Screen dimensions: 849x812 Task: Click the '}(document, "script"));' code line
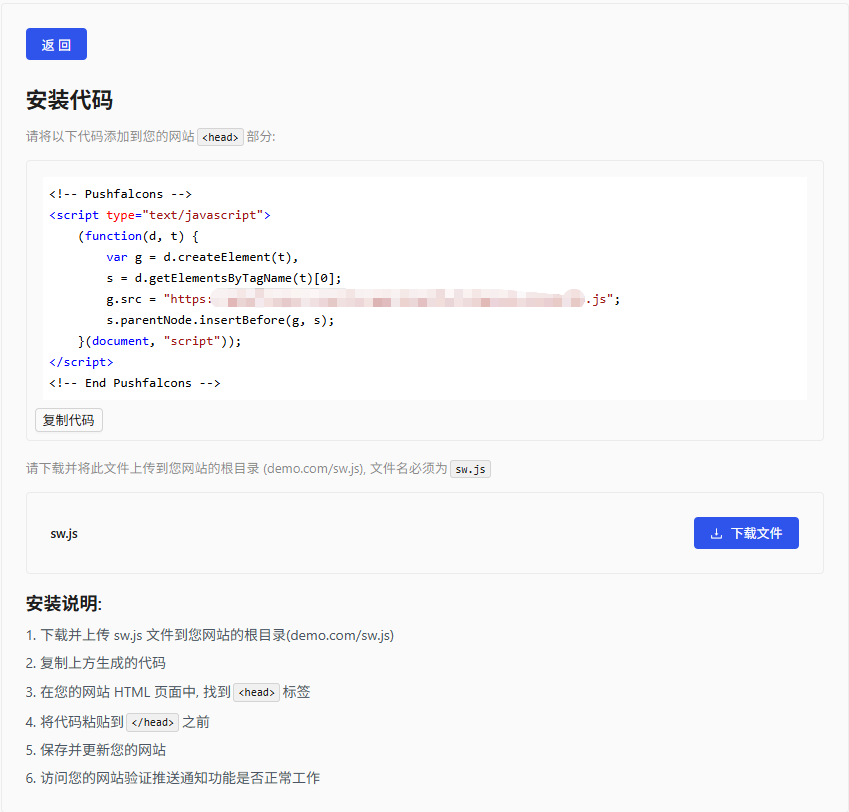159,341
